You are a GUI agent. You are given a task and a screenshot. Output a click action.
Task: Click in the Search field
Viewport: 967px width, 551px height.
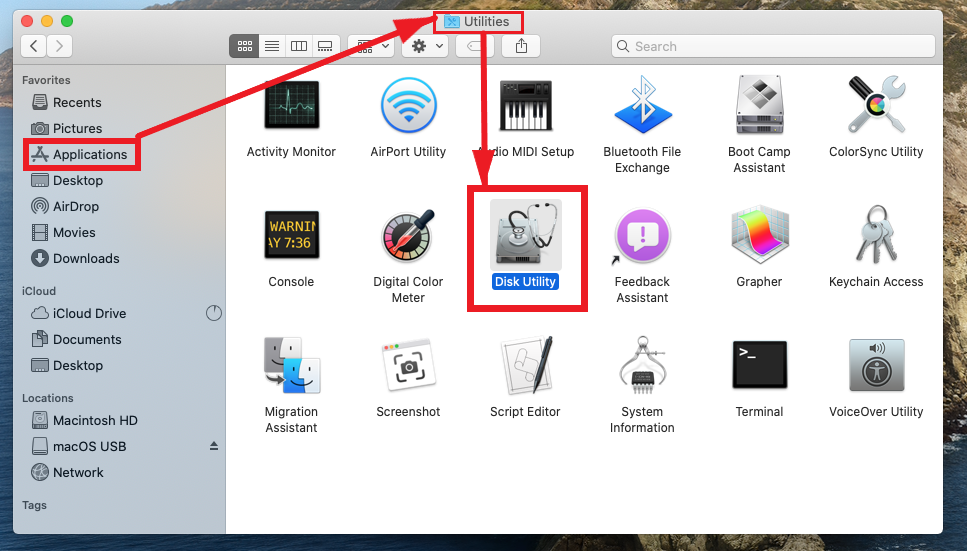[x=773, y=46]
